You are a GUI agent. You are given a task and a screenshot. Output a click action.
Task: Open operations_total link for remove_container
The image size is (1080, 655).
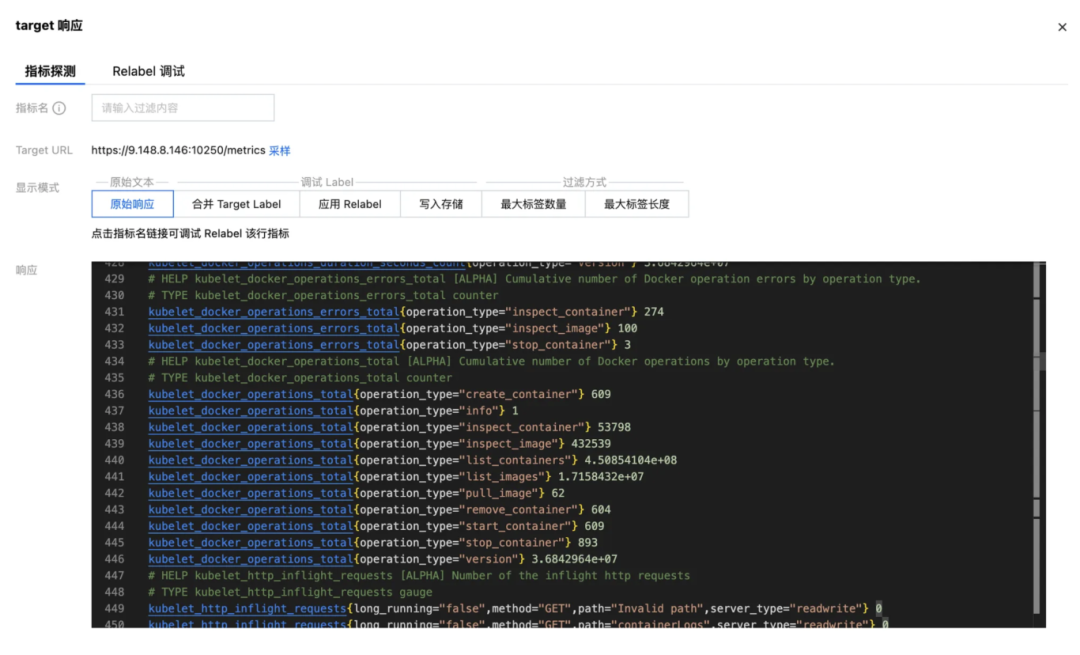(x=251, y=510)
